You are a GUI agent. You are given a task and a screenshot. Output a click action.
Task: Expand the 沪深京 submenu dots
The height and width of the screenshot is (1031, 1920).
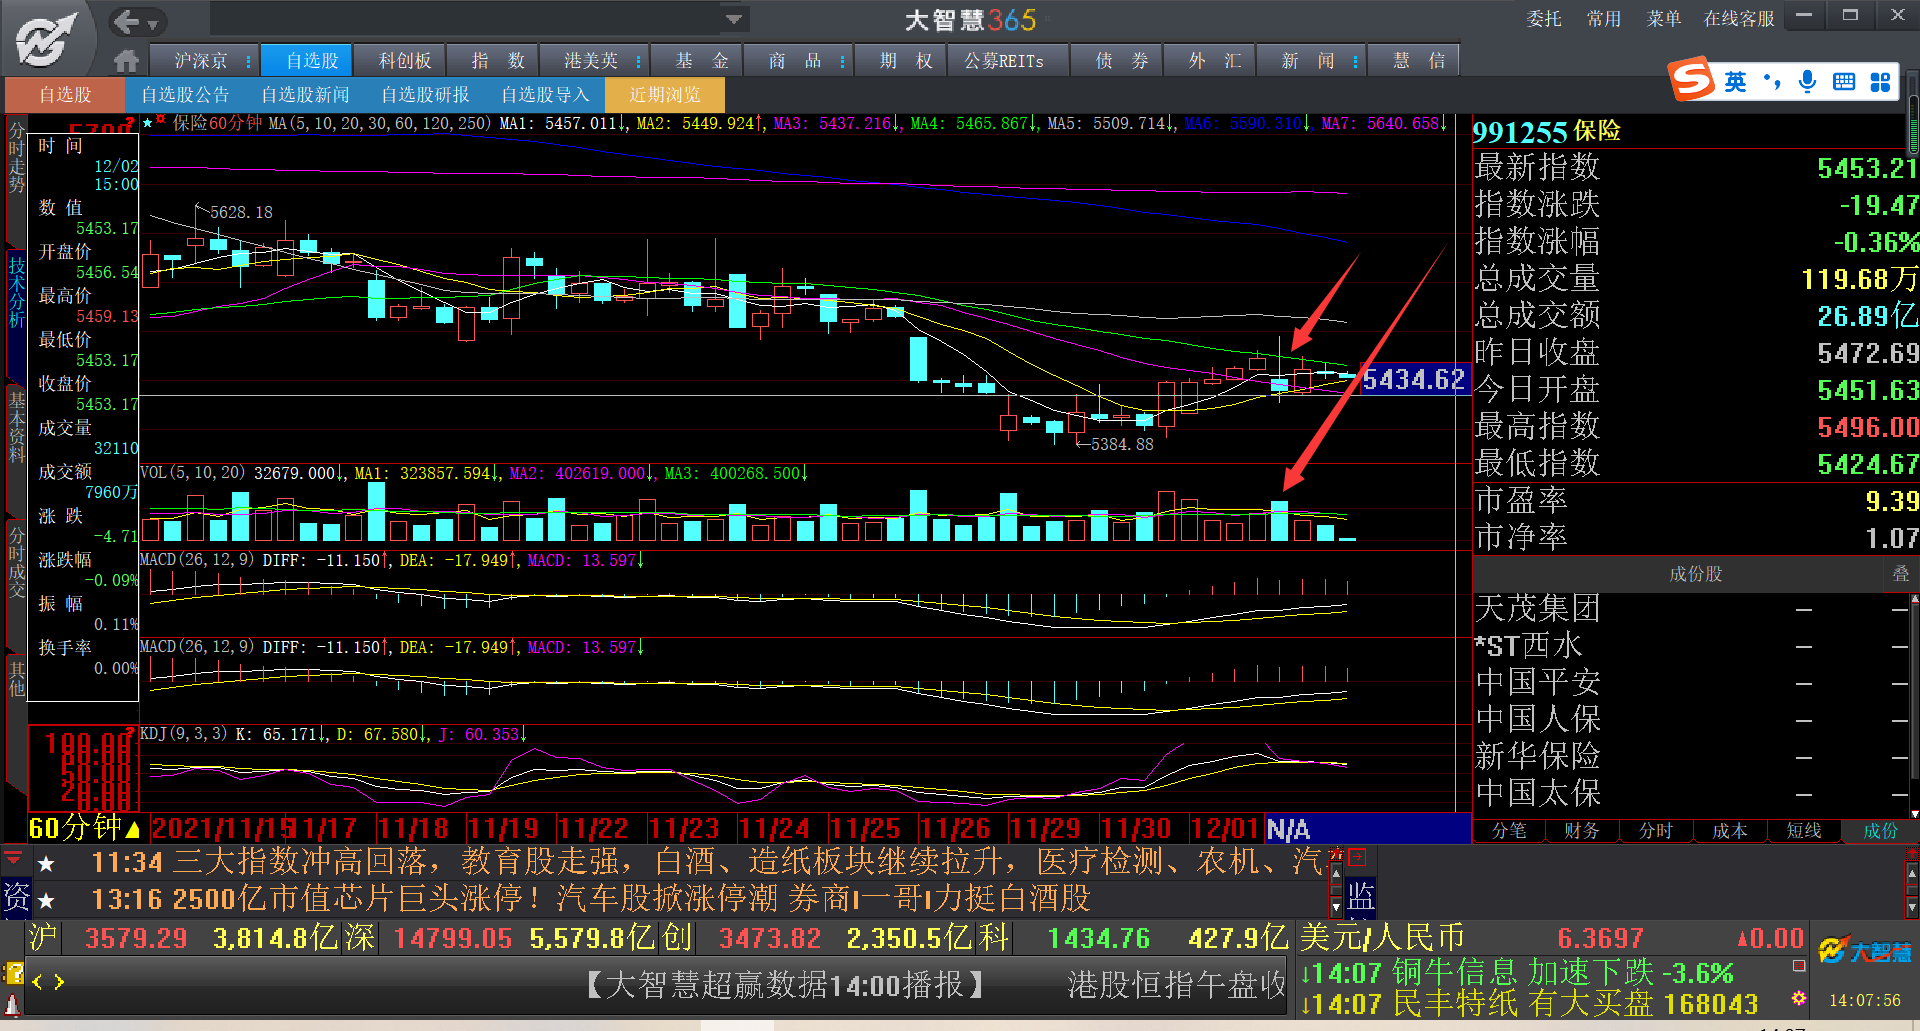click(248, 61)
